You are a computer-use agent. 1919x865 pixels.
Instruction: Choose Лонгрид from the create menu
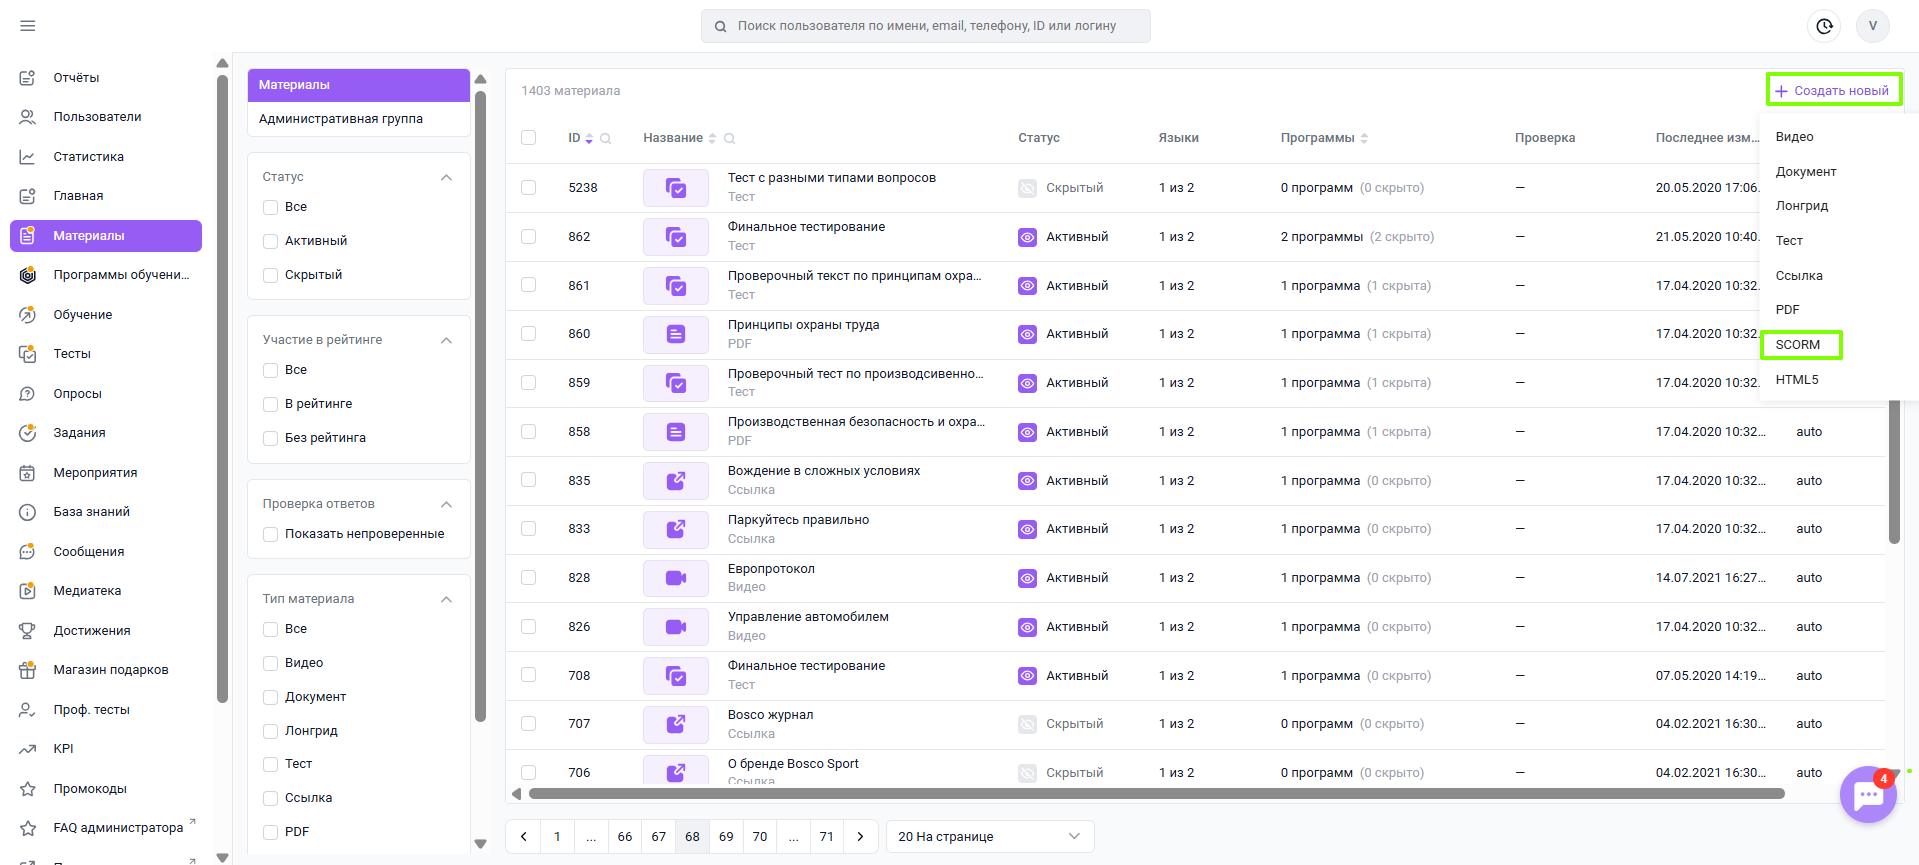click(1801, 206)
